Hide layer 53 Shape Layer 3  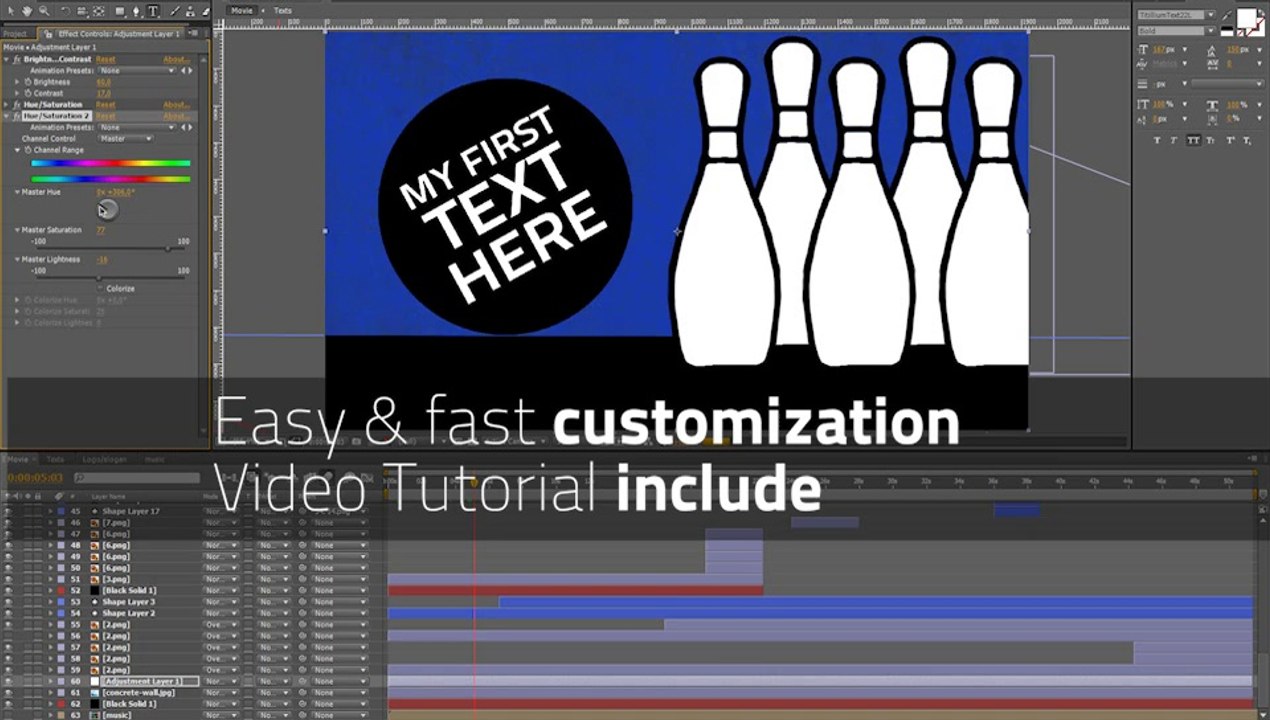click(x=8, y=602)
